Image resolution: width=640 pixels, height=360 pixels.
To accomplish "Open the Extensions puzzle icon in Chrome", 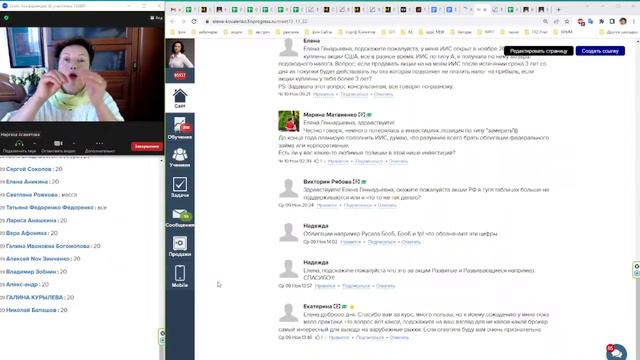I will click(601, 21).
